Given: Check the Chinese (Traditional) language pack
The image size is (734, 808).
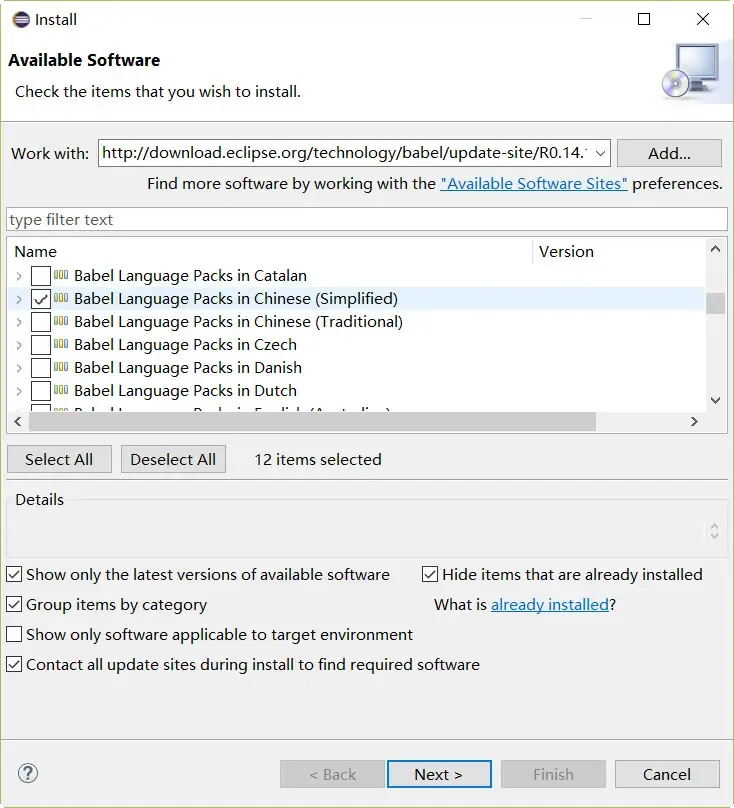Looking at the screenshot, I should (41, 322).
